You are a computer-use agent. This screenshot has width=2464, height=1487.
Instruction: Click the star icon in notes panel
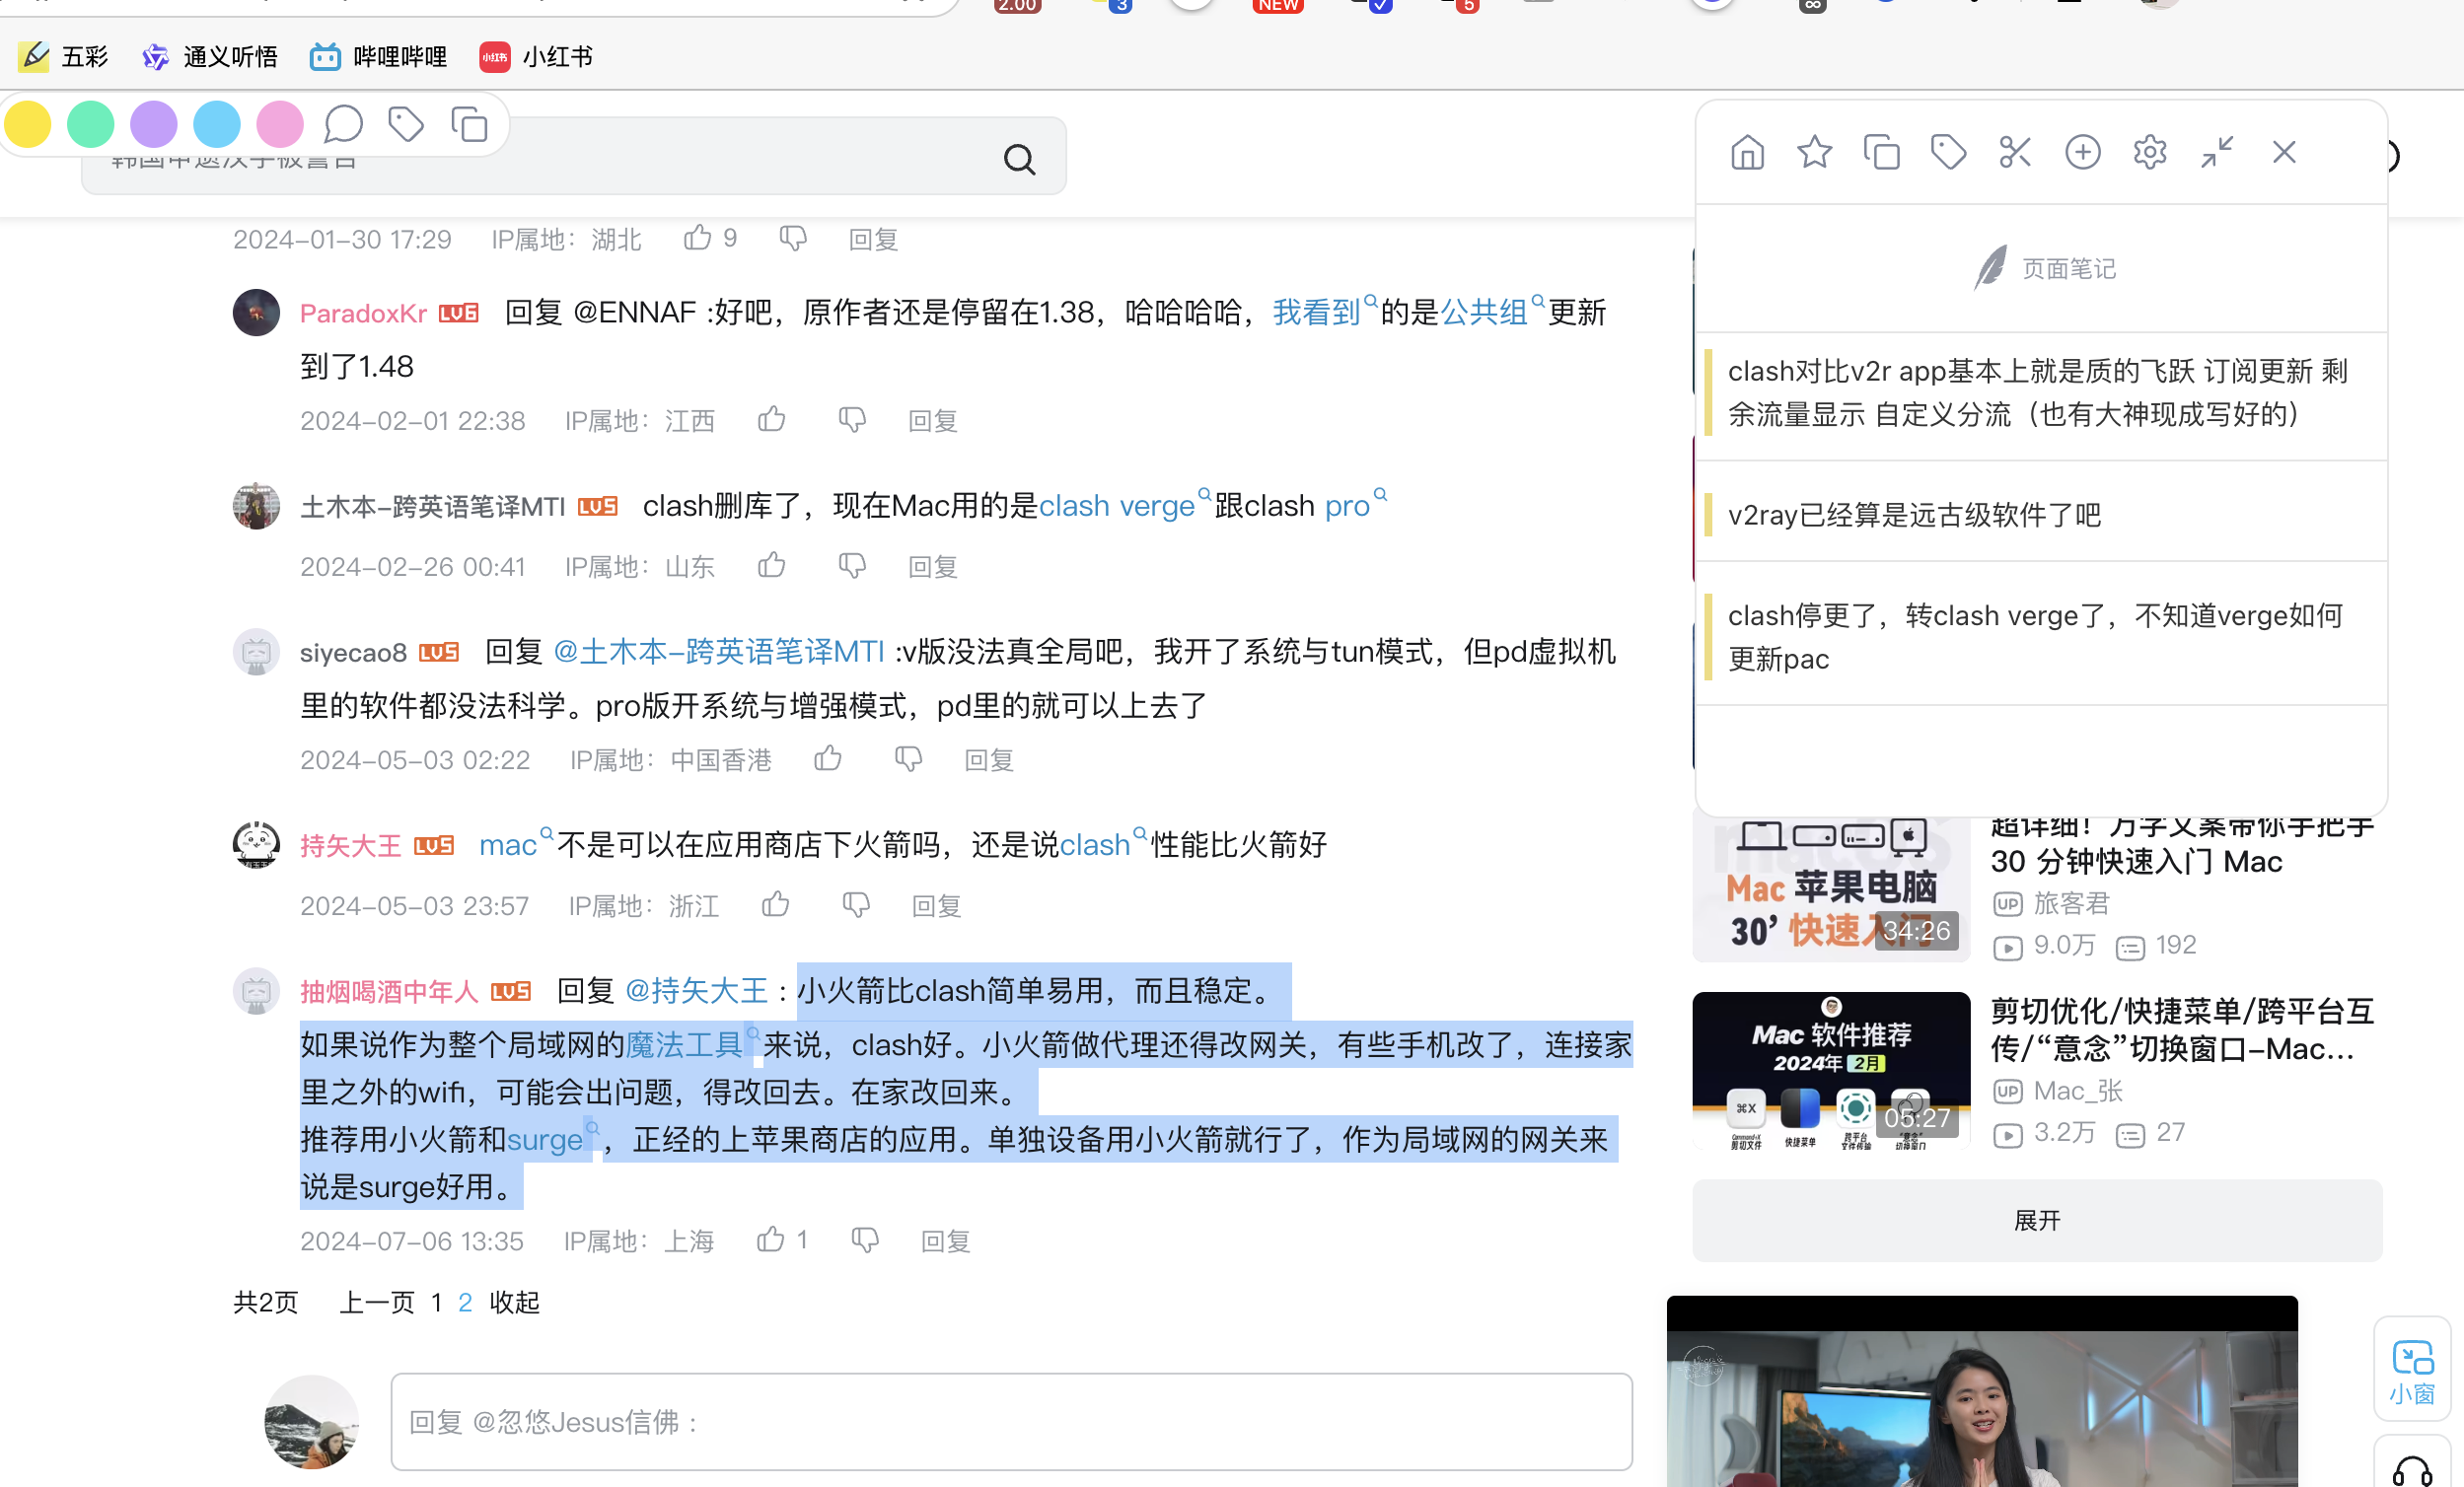pyautogui.click(x=1814, y=153)
